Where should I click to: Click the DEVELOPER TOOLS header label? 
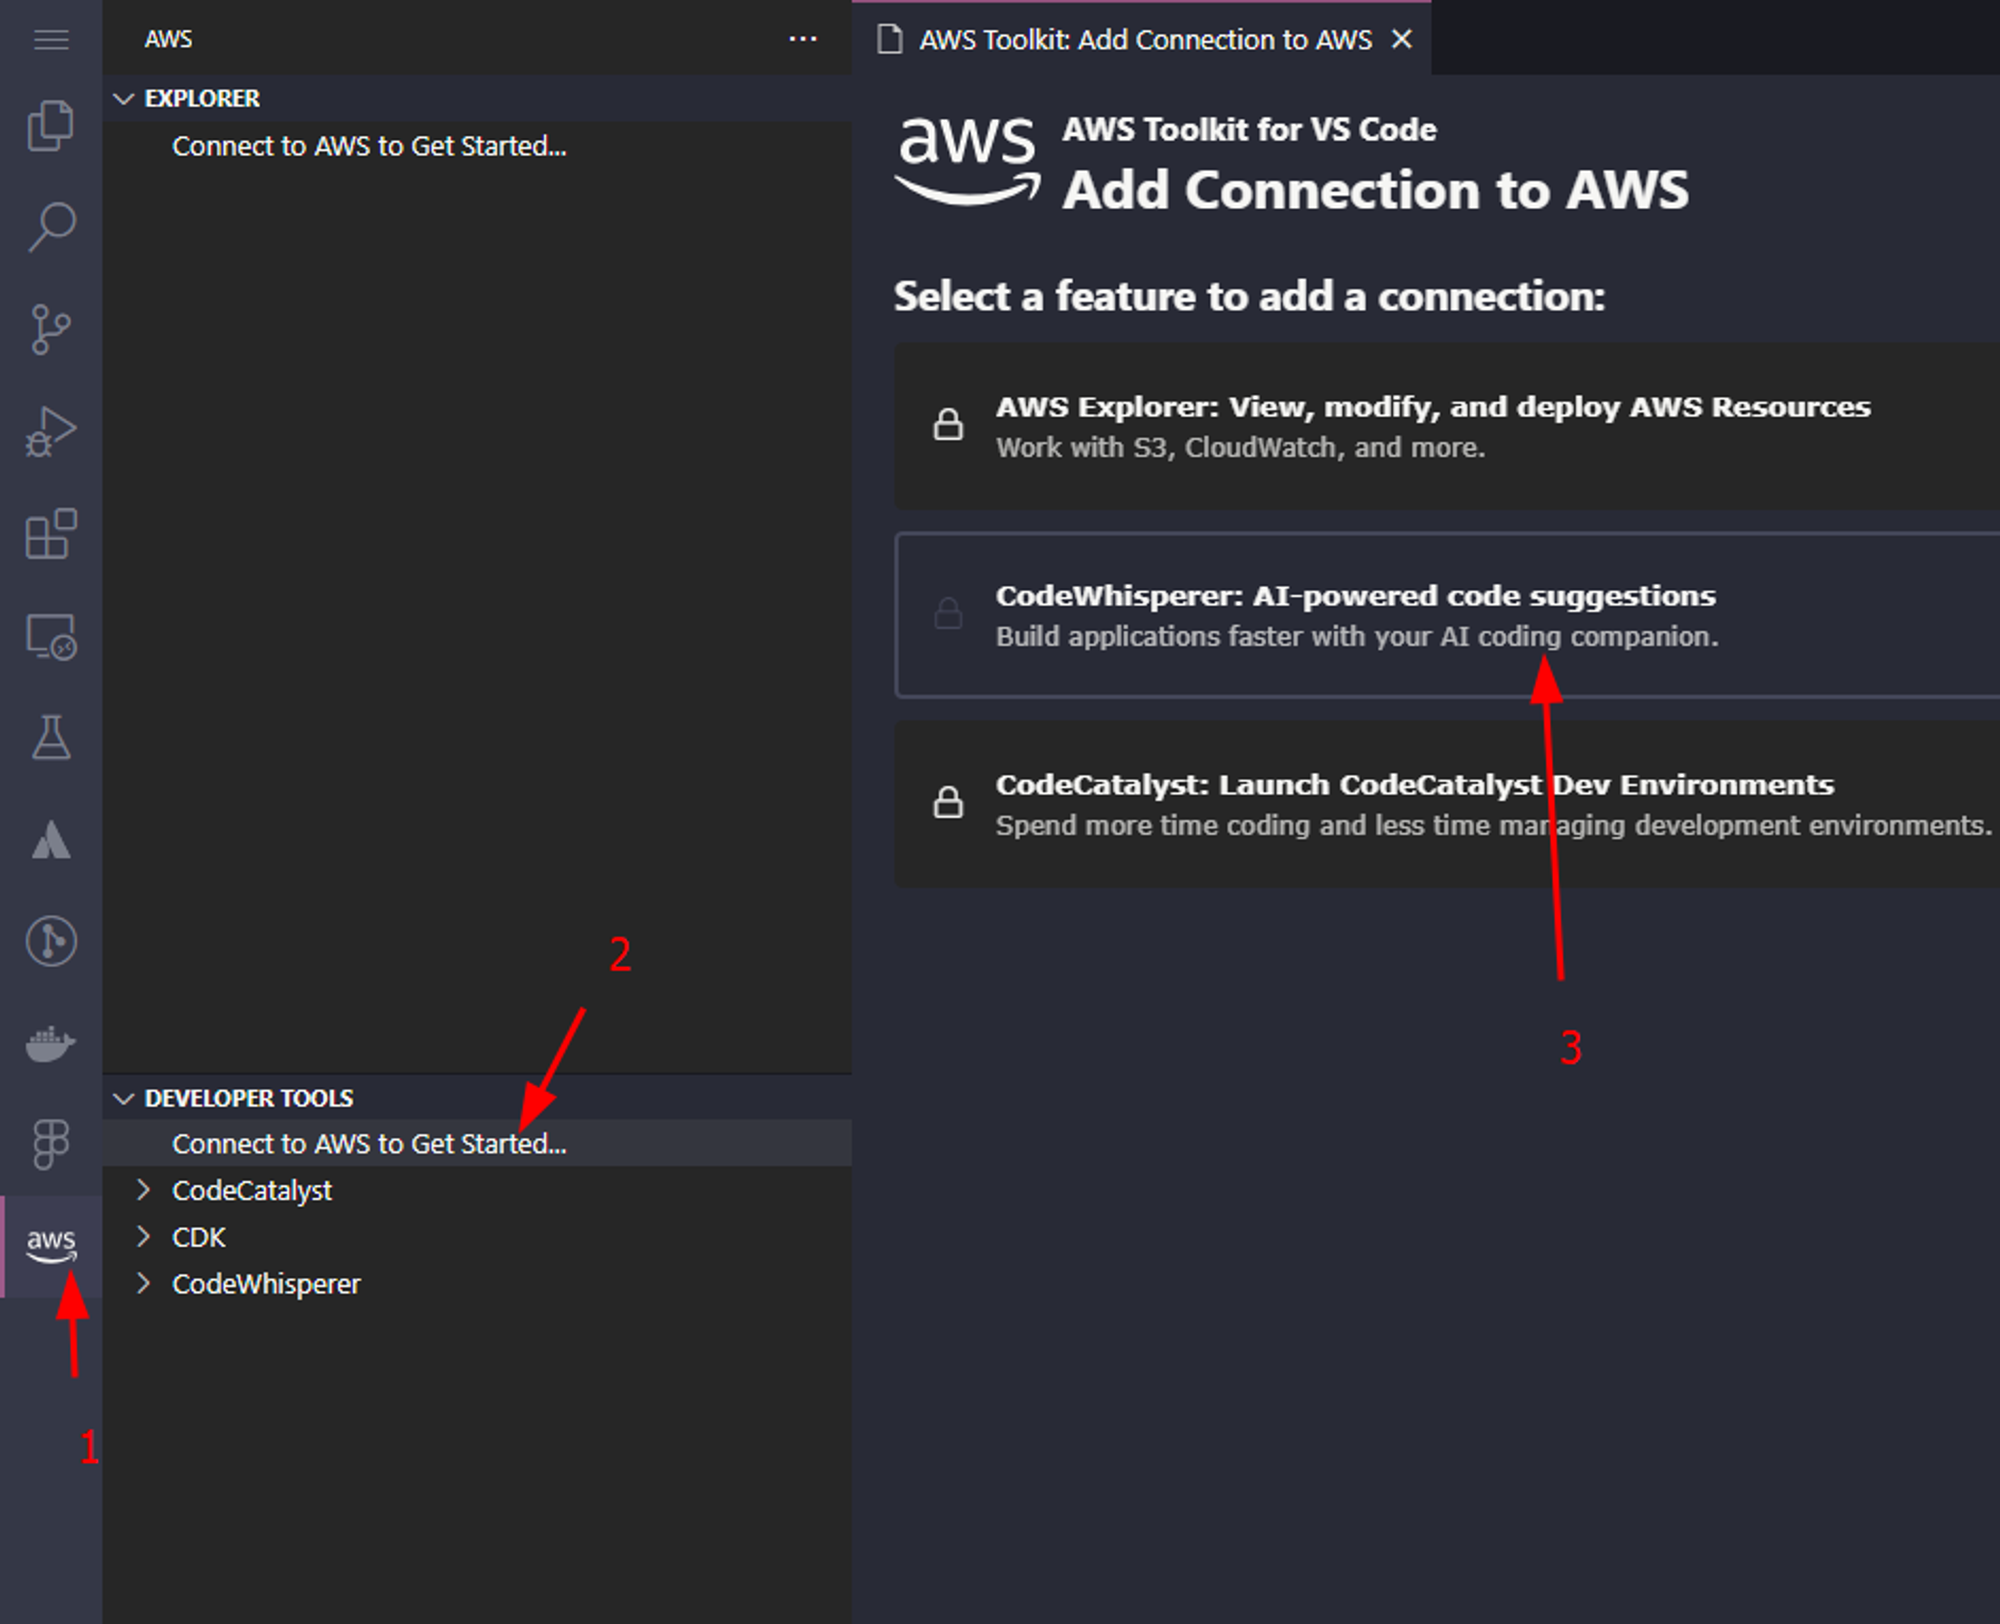[249, 1098]
